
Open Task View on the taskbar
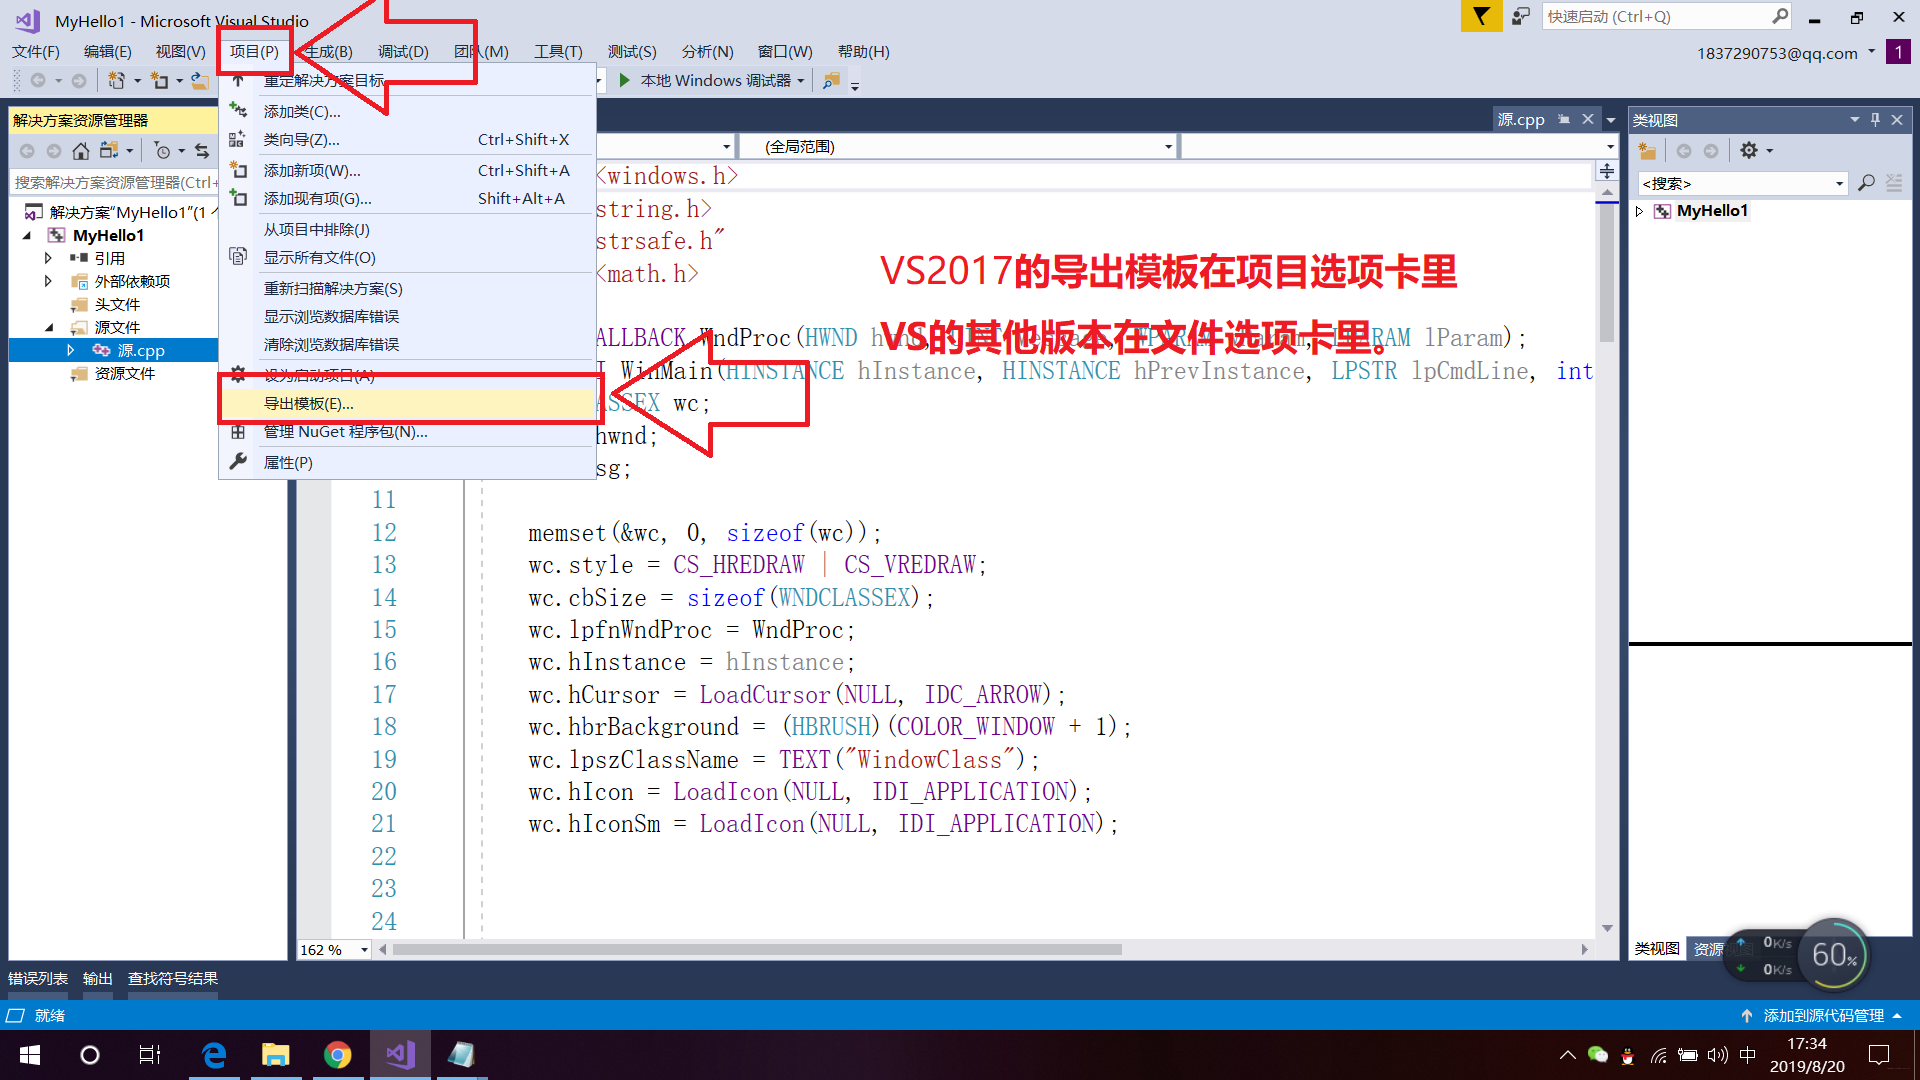click(x=150, y=1055)
